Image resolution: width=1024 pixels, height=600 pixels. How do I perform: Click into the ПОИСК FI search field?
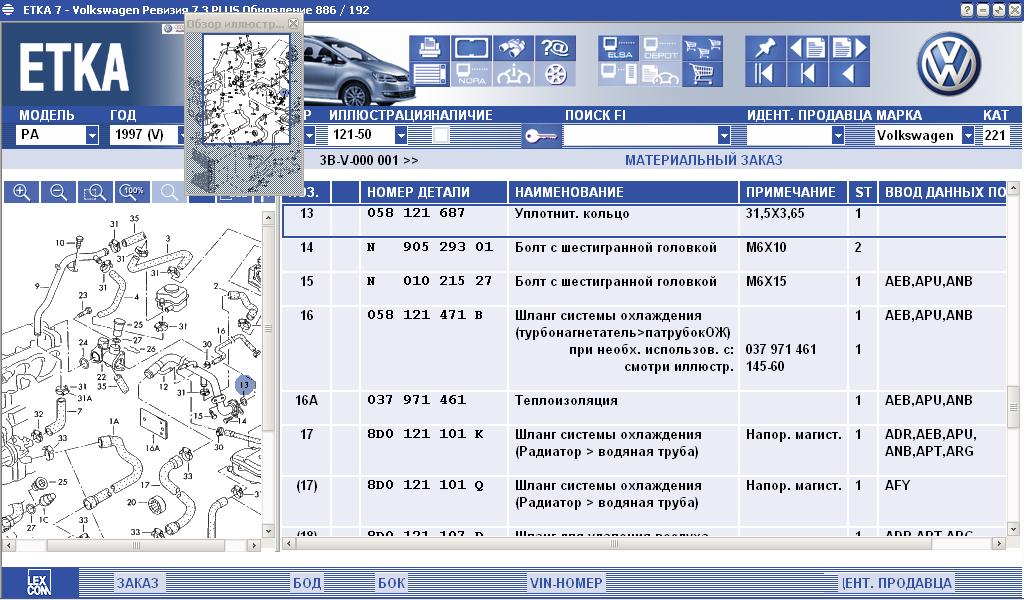(640, 136)
